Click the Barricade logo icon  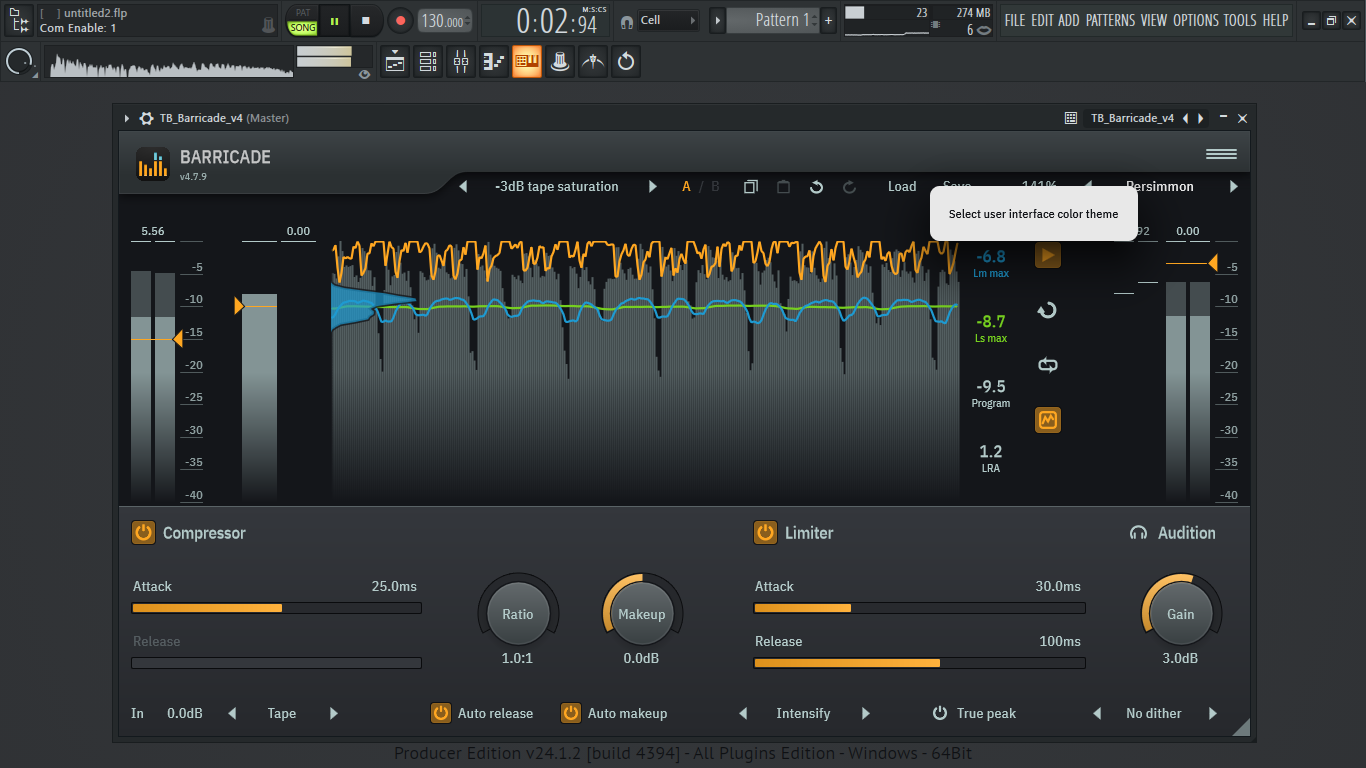tap(153, 164)
